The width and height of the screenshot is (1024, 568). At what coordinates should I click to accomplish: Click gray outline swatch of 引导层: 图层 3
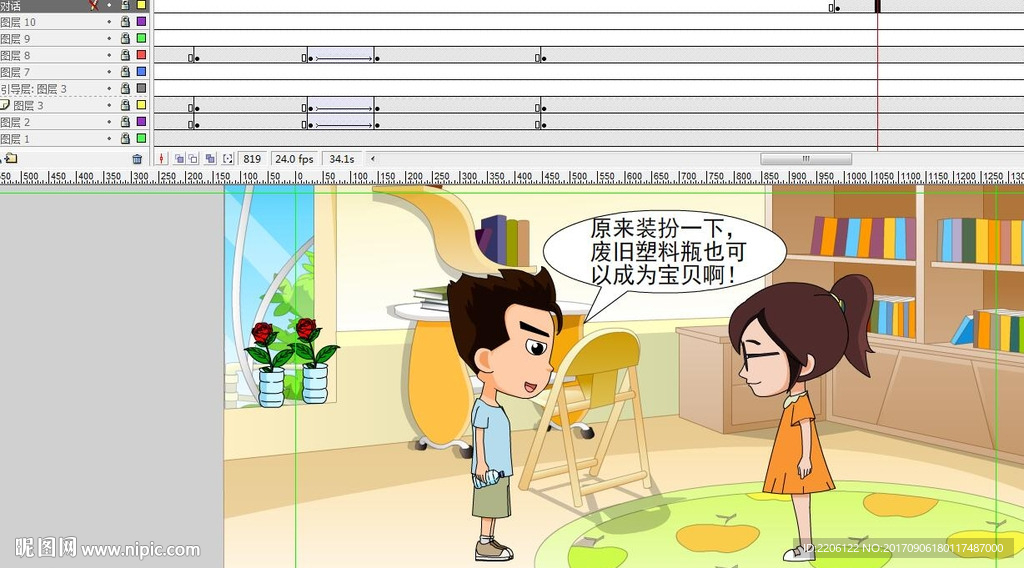tap(141, 88)
